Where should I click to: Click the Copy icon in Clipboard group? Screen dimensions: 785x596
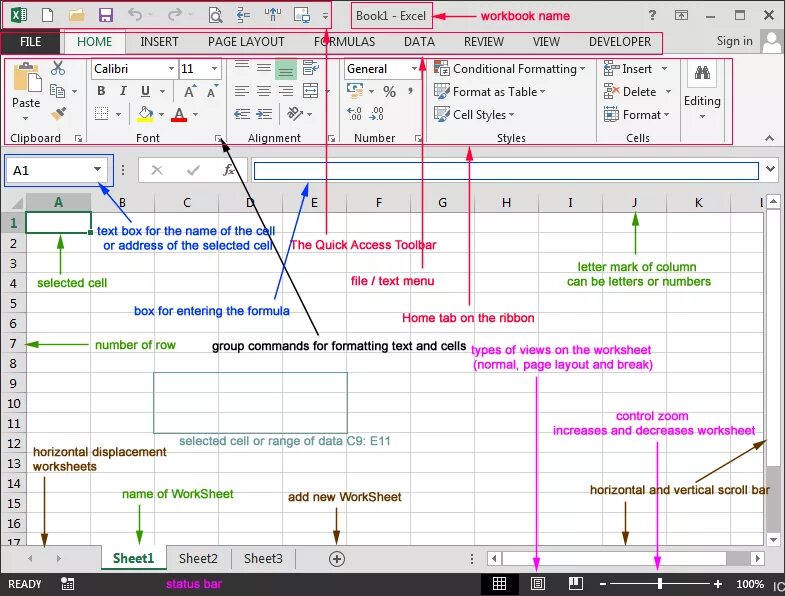[x=58, y=91]
